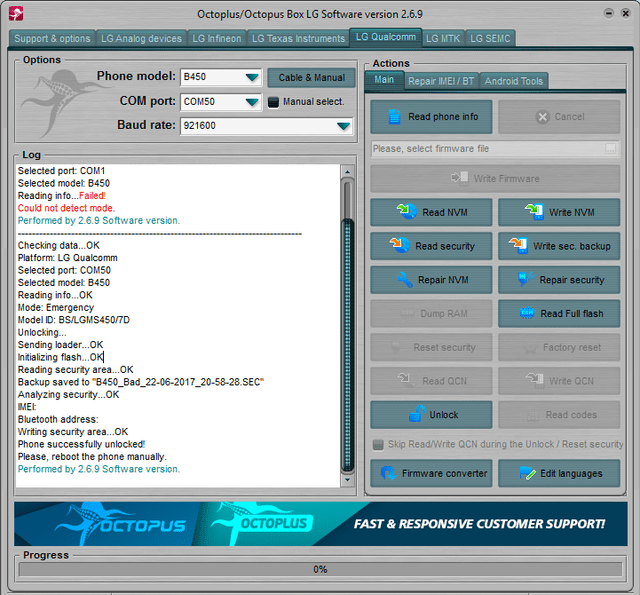
Task: Click the 'Phone successfully unlocked!' log line
Action: coord(81,444)
